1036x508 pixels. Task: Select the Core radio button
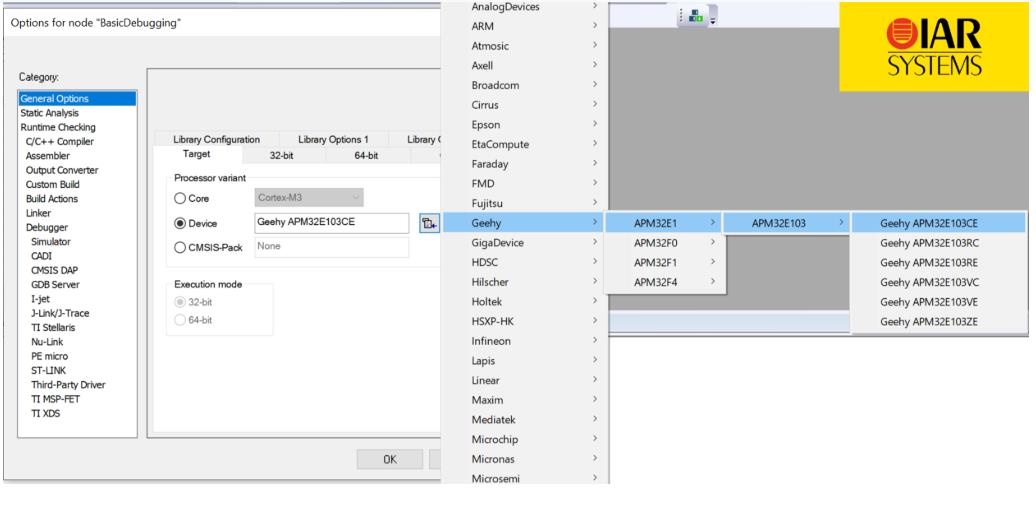click(x=181, y=198)
